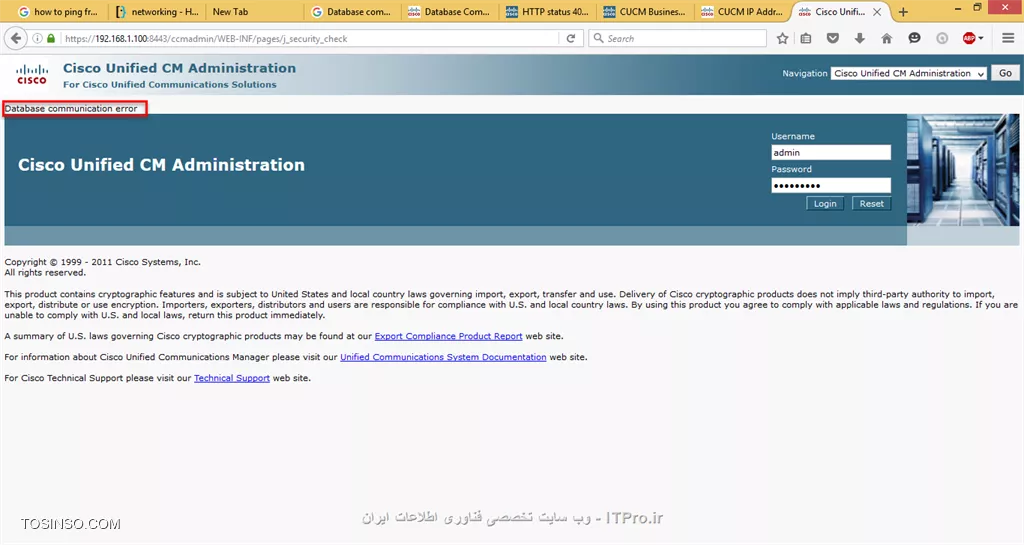The width and height of the screenshot is (1024, 545).
Task: Go back with the browser back arrow
Action: coord(16,39)
